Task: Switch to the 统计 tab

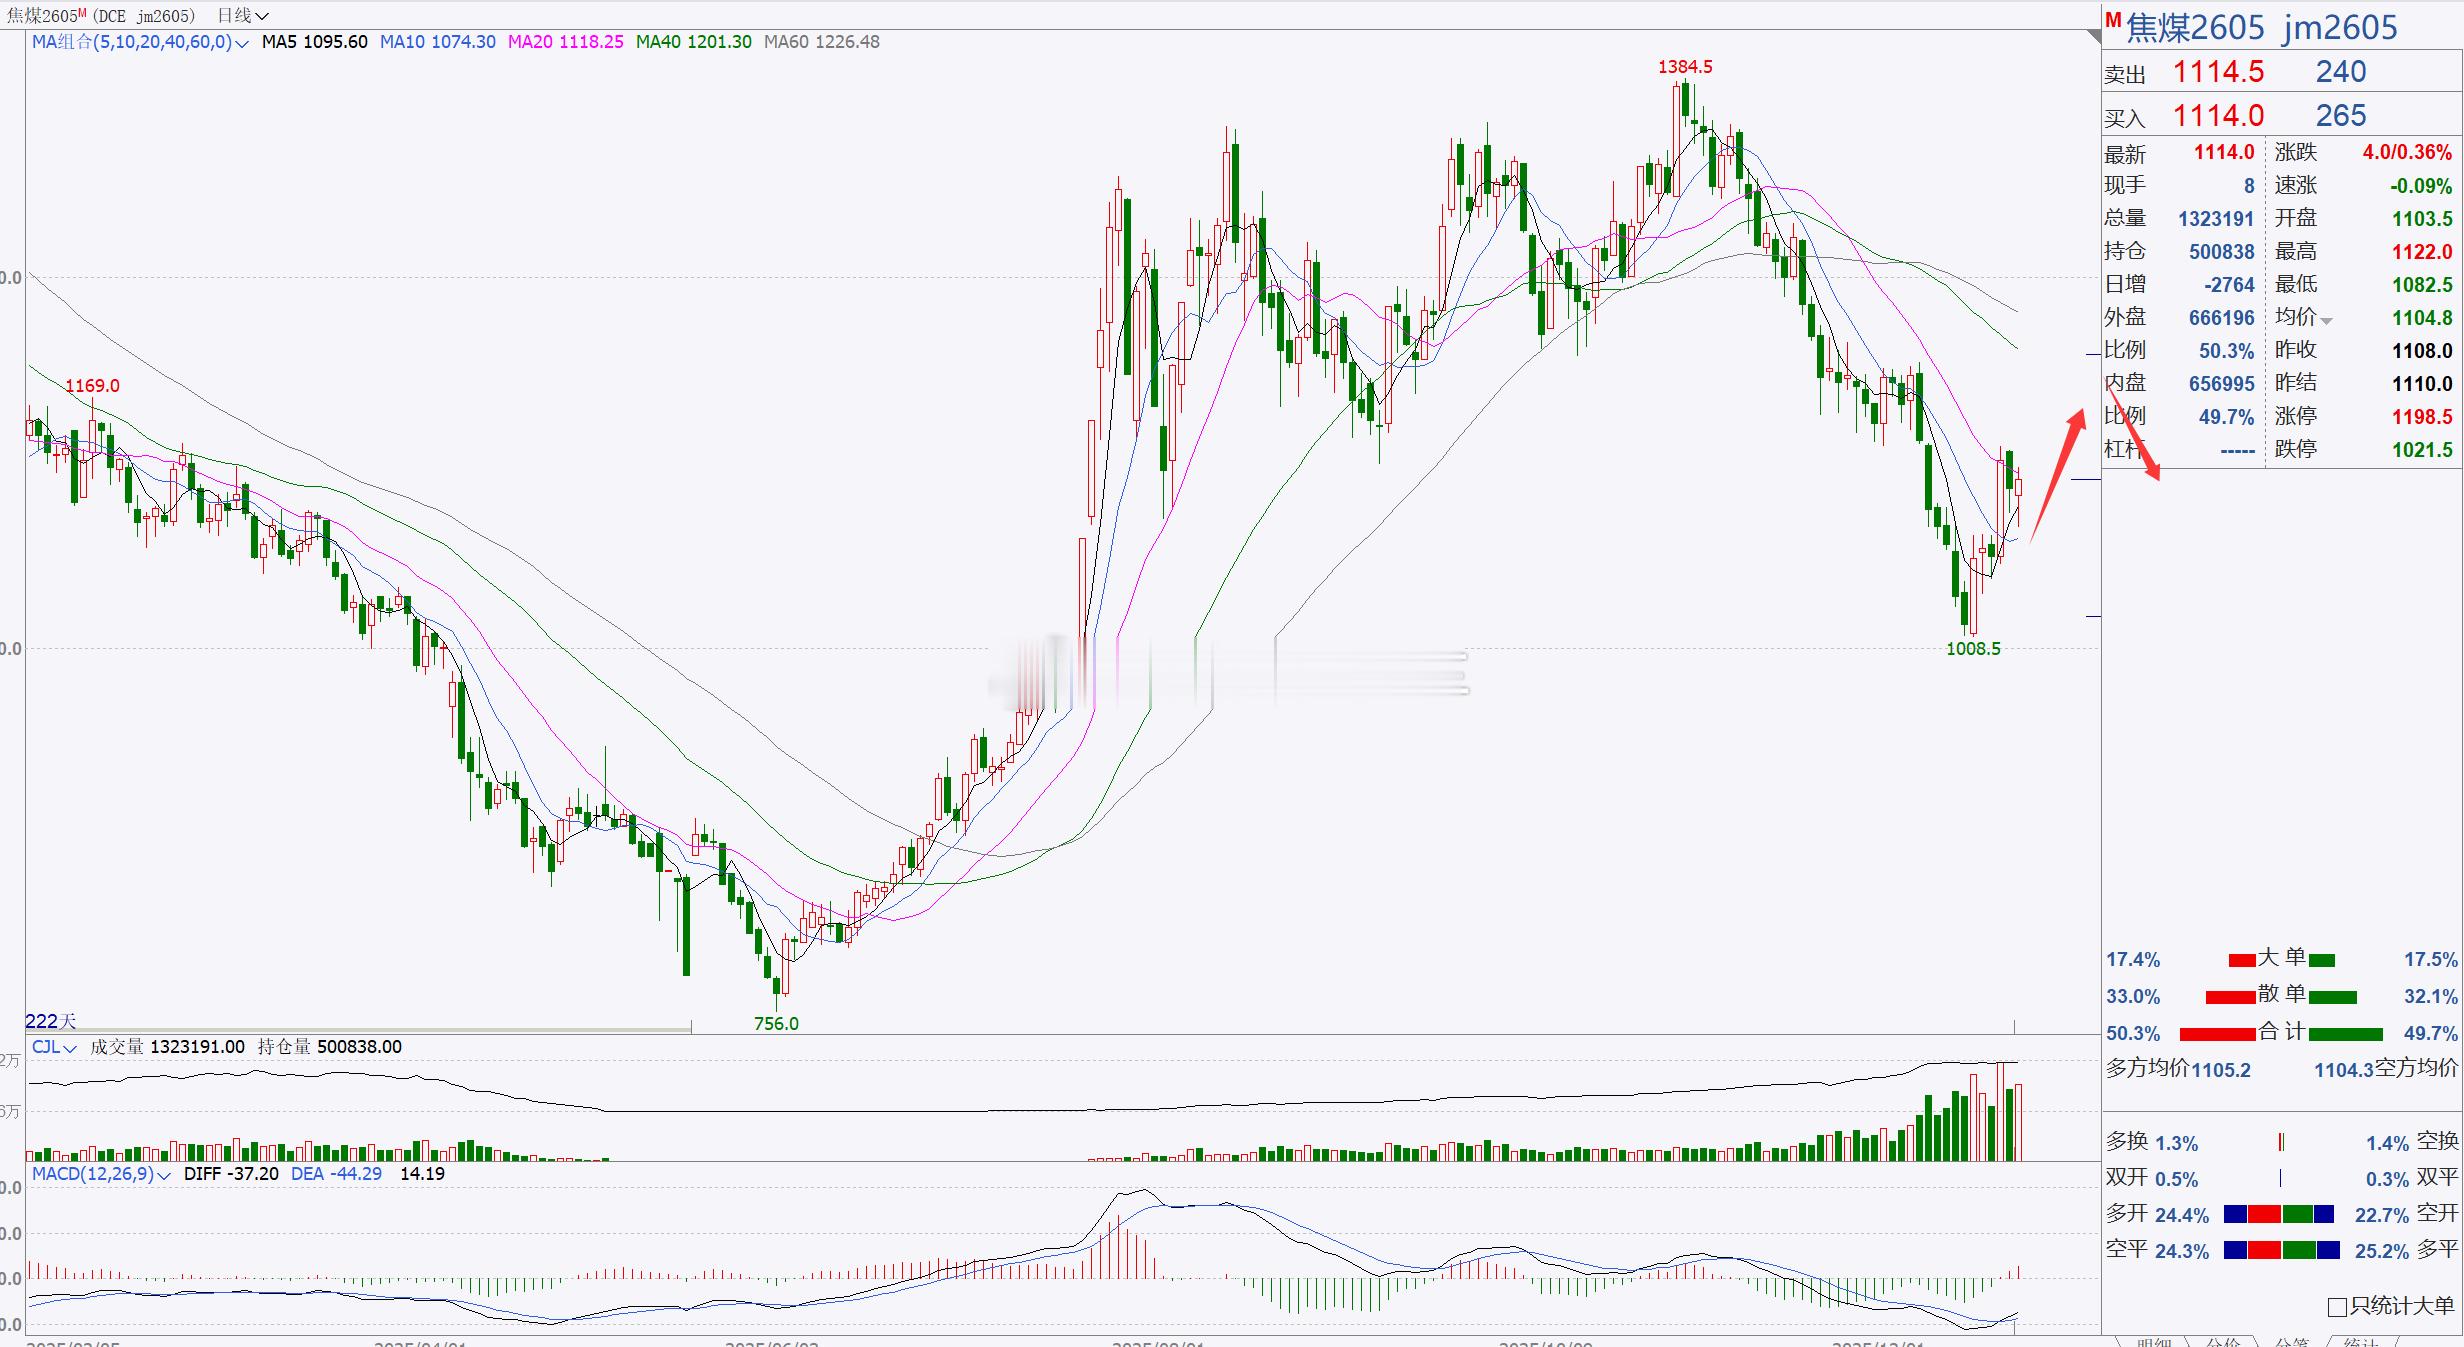Action: [x=2361, y=1342]
